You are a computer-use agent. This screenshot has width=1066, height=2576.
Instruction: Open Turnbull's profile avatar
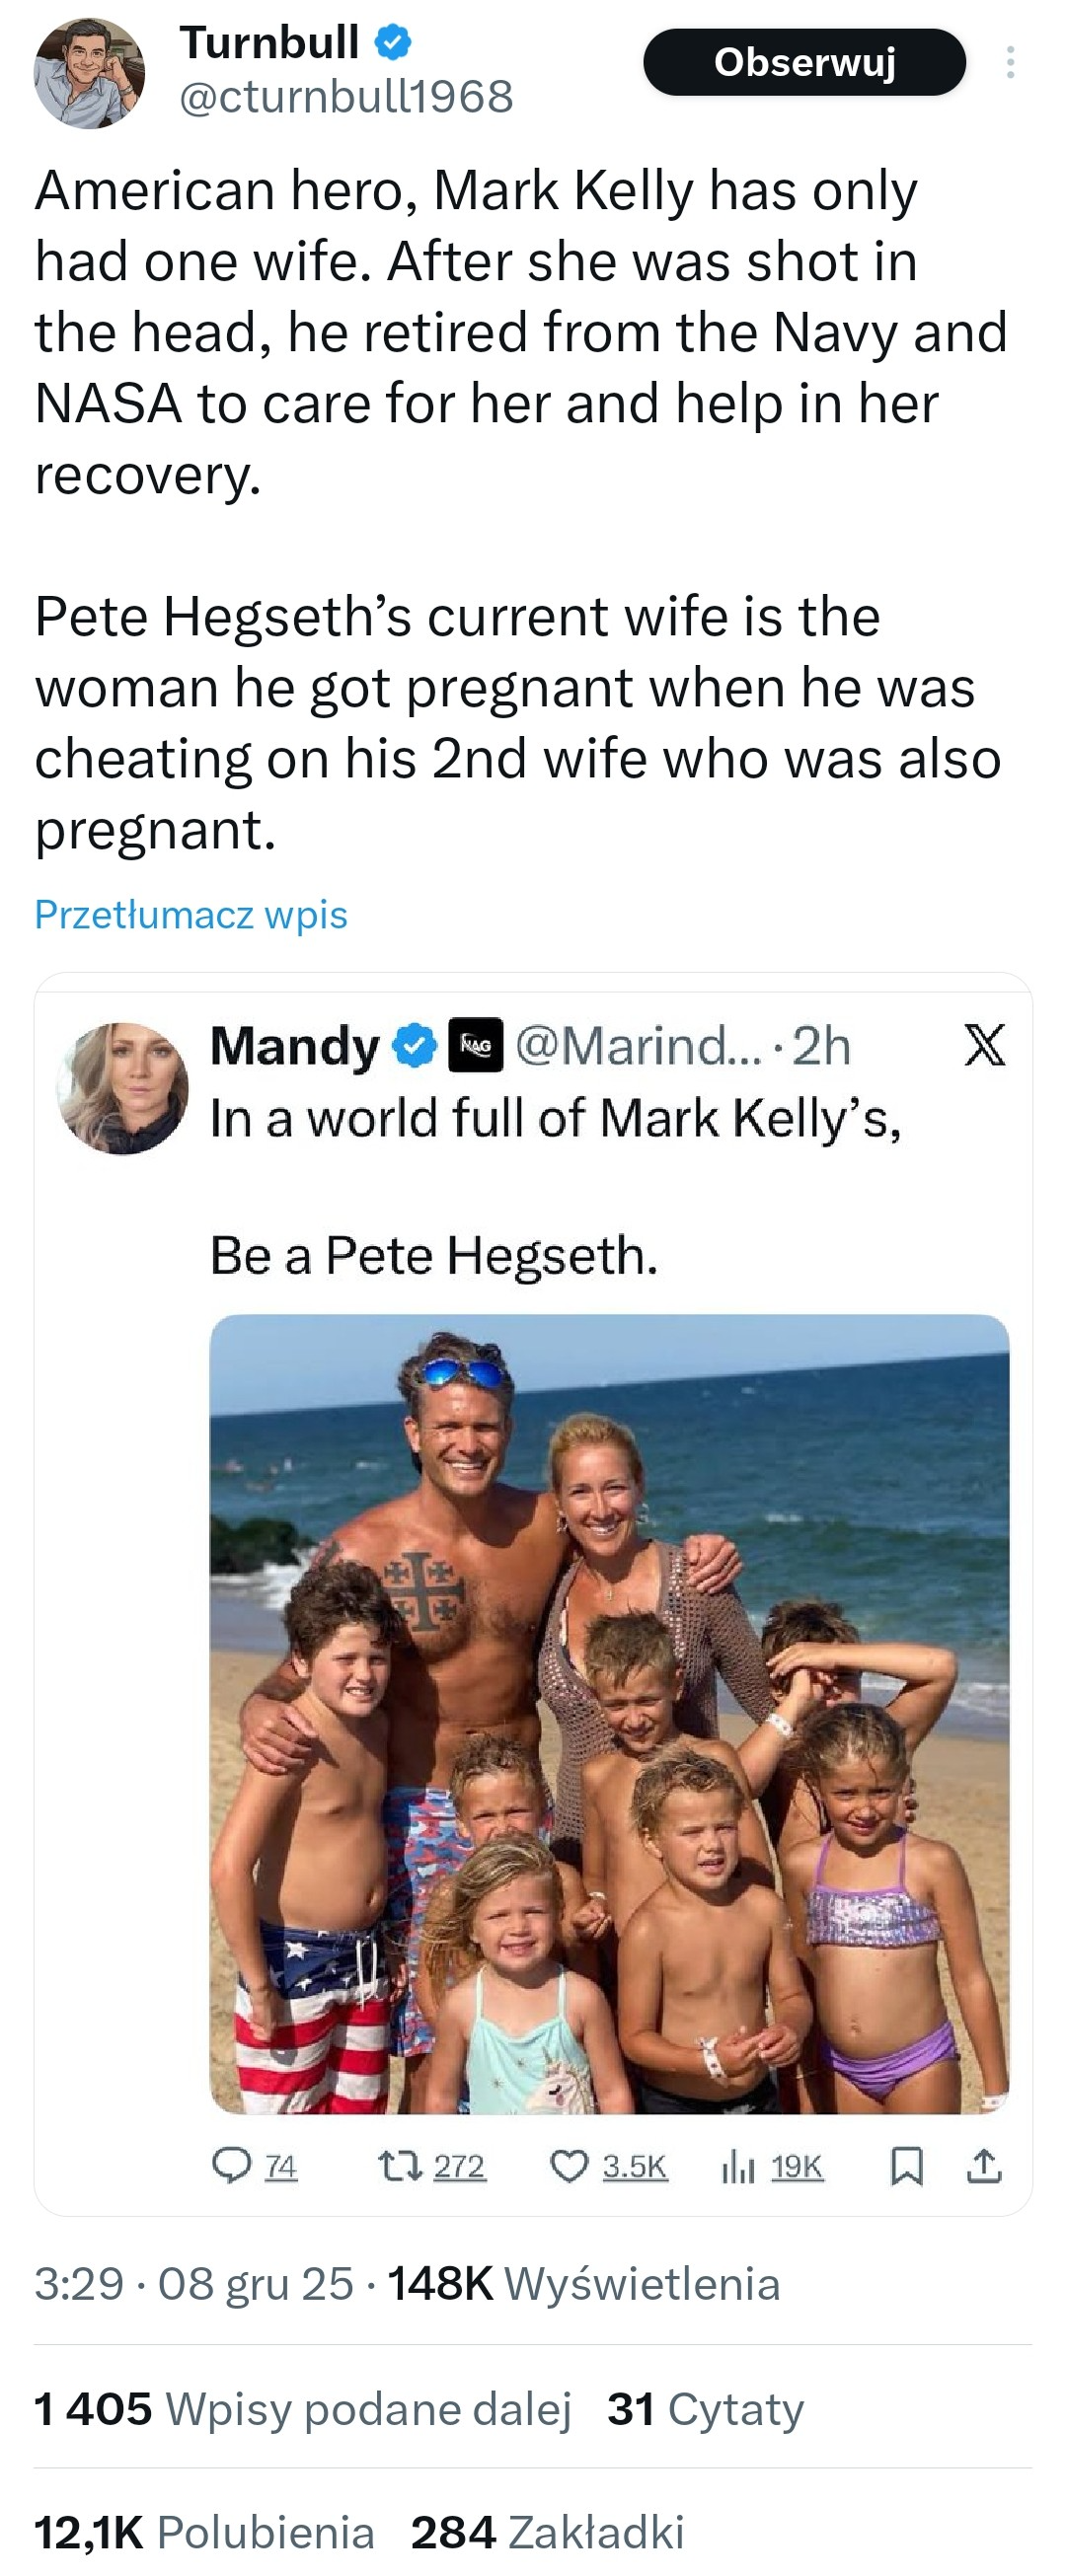[89, 73]
